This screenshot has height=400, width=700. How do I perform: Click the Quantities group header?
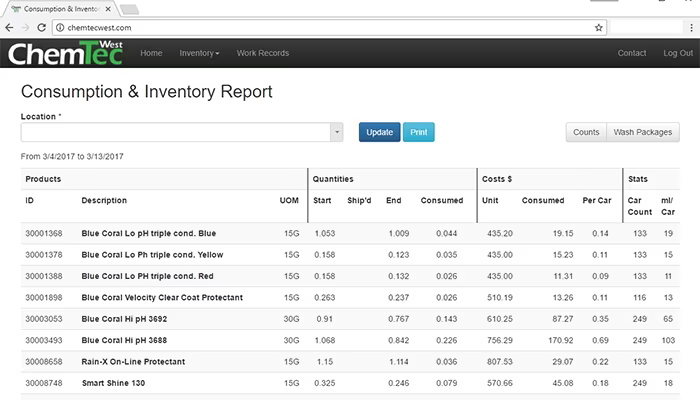click(333, 179)
